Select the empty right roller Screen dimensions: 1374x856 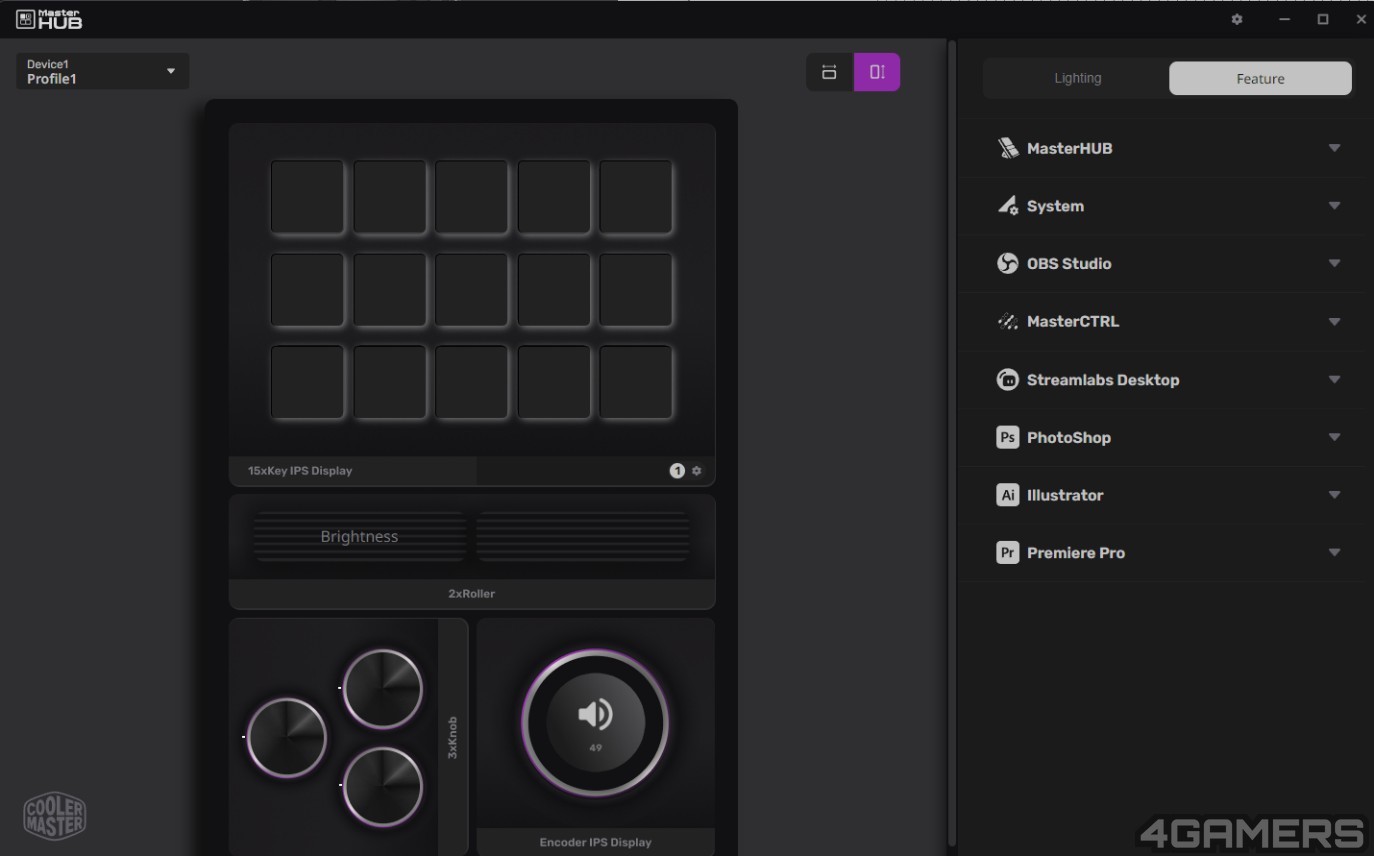(x=583, y=536)
